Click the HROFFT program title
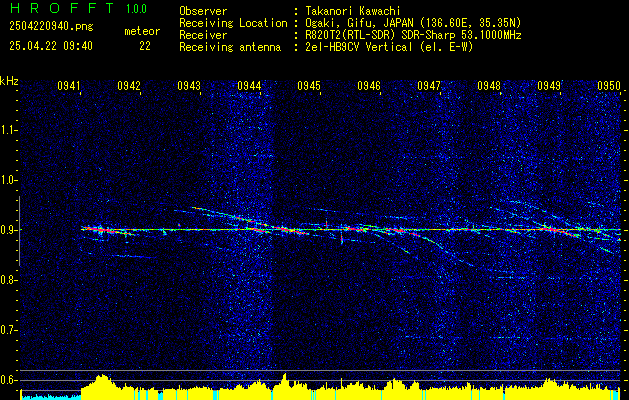This screenshot has height=400, width=629. point(62,8)
